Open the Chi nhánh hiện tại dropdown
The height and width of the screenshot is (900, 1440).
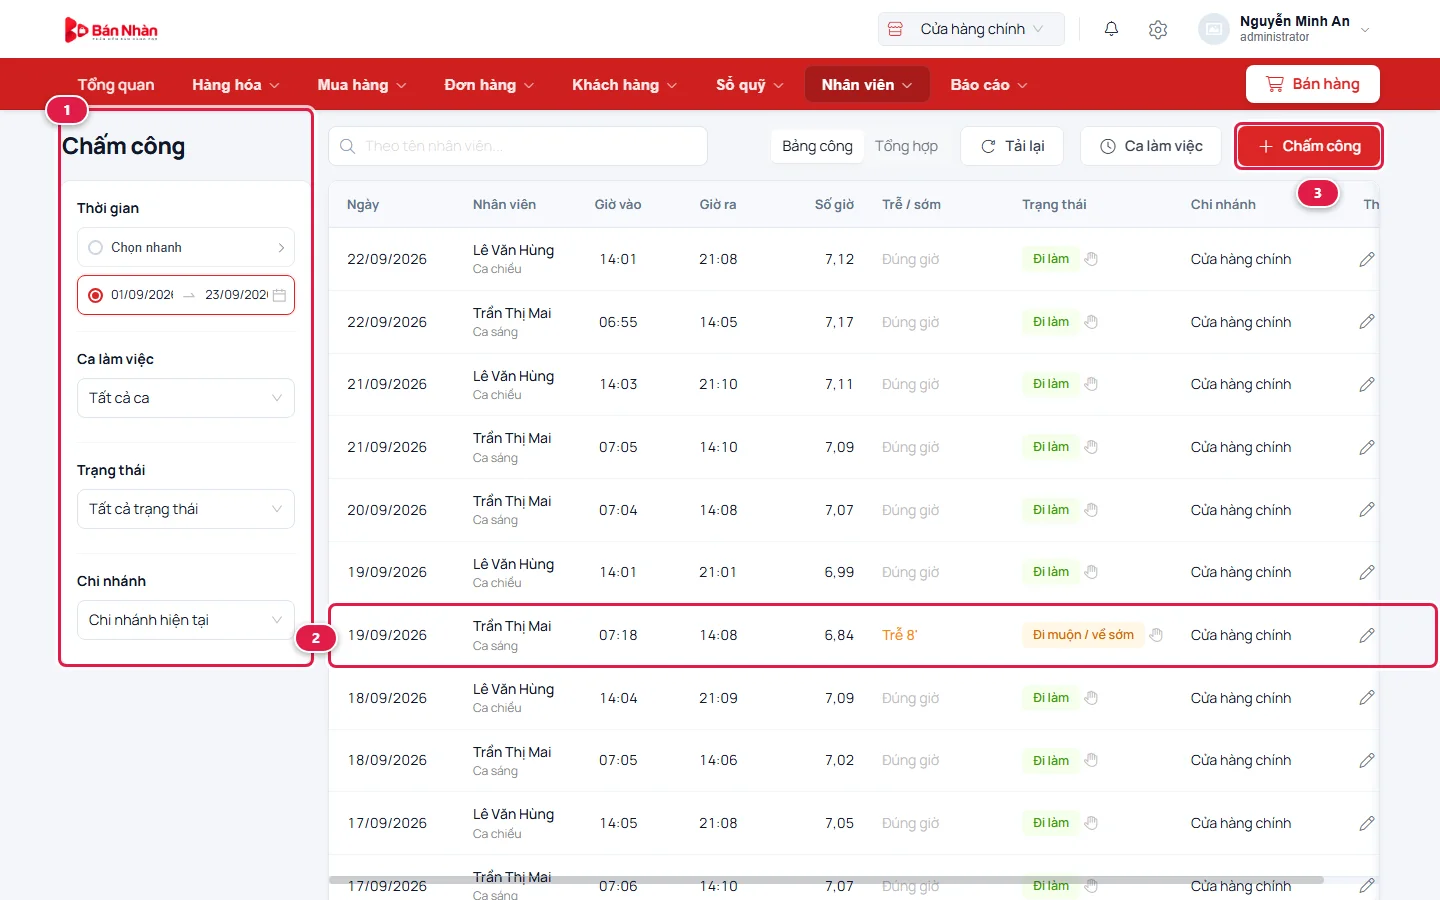(x=186, y=620)
